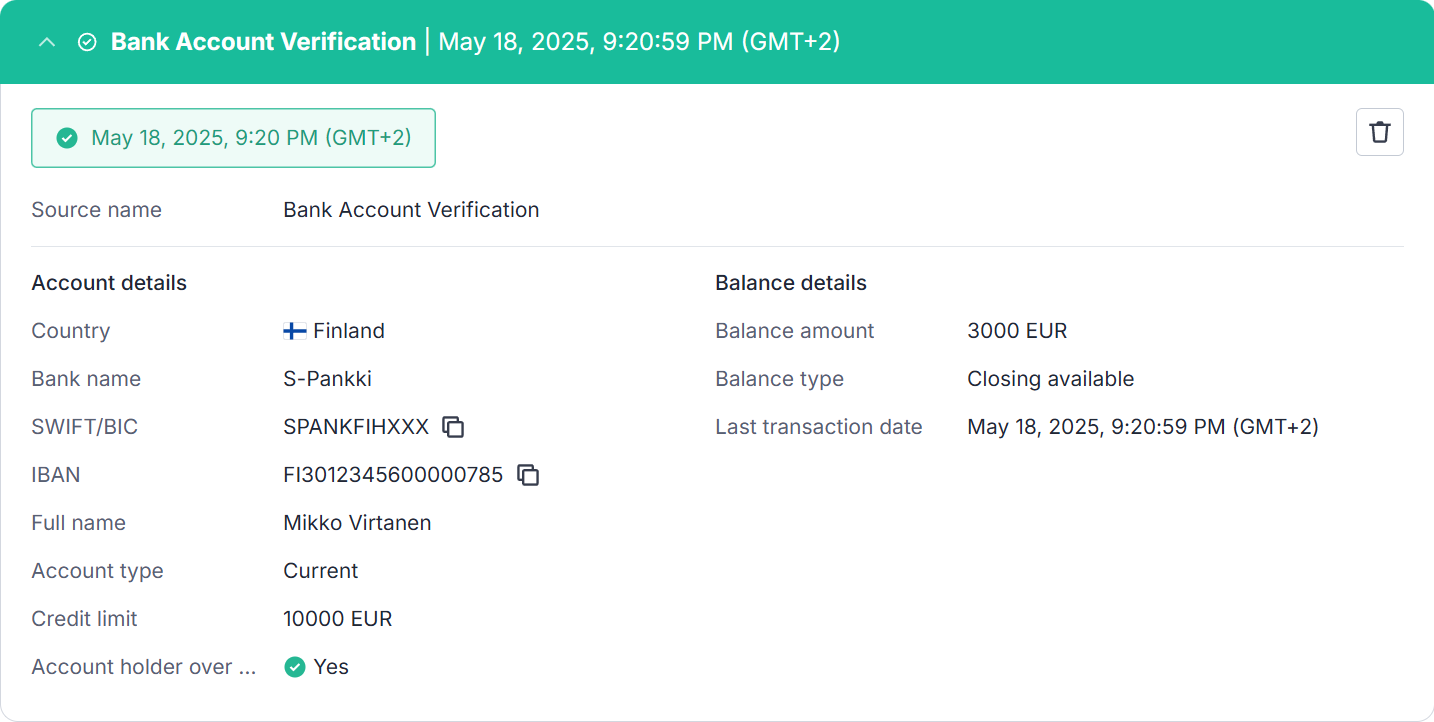This screenshot has width=1434, height=722.
Task: Click the green Yes checkmark icon
Action: [295, 667]
